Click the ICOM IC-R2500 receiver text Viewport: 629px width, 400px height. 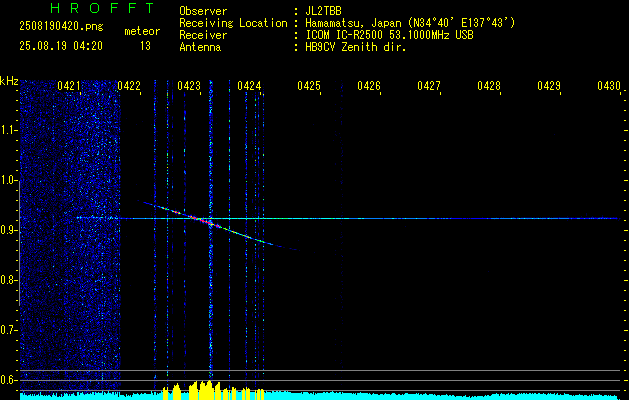[389, 35]
